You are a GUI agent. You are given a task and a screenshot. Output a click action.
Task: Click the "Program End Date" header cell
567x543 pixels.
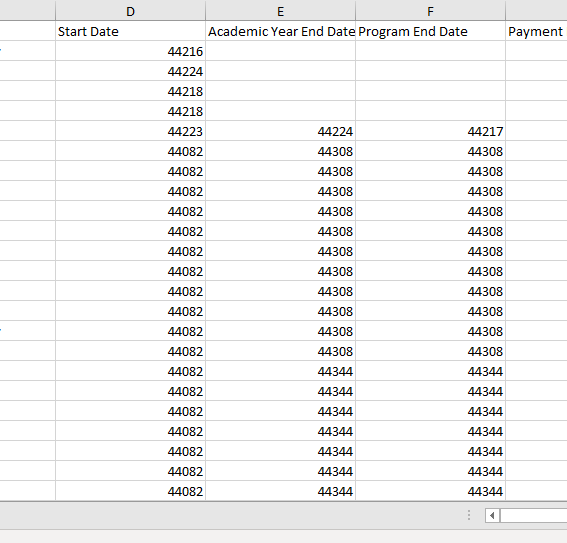(430, 31)
